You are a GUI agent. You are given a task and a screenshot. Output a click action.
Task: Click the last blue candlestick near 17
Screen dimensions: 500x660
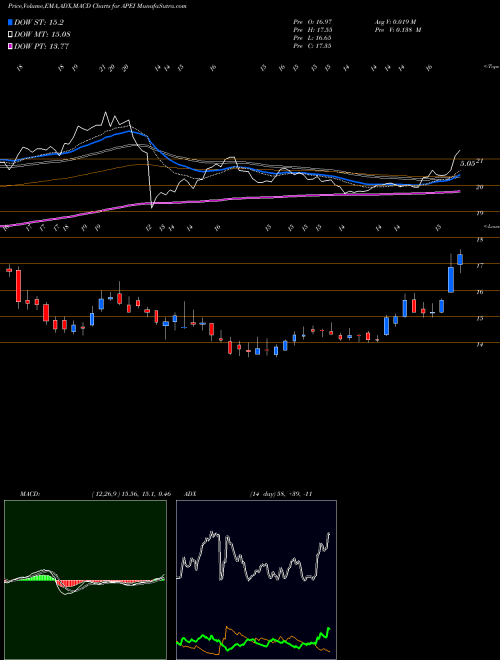point(460,260)
